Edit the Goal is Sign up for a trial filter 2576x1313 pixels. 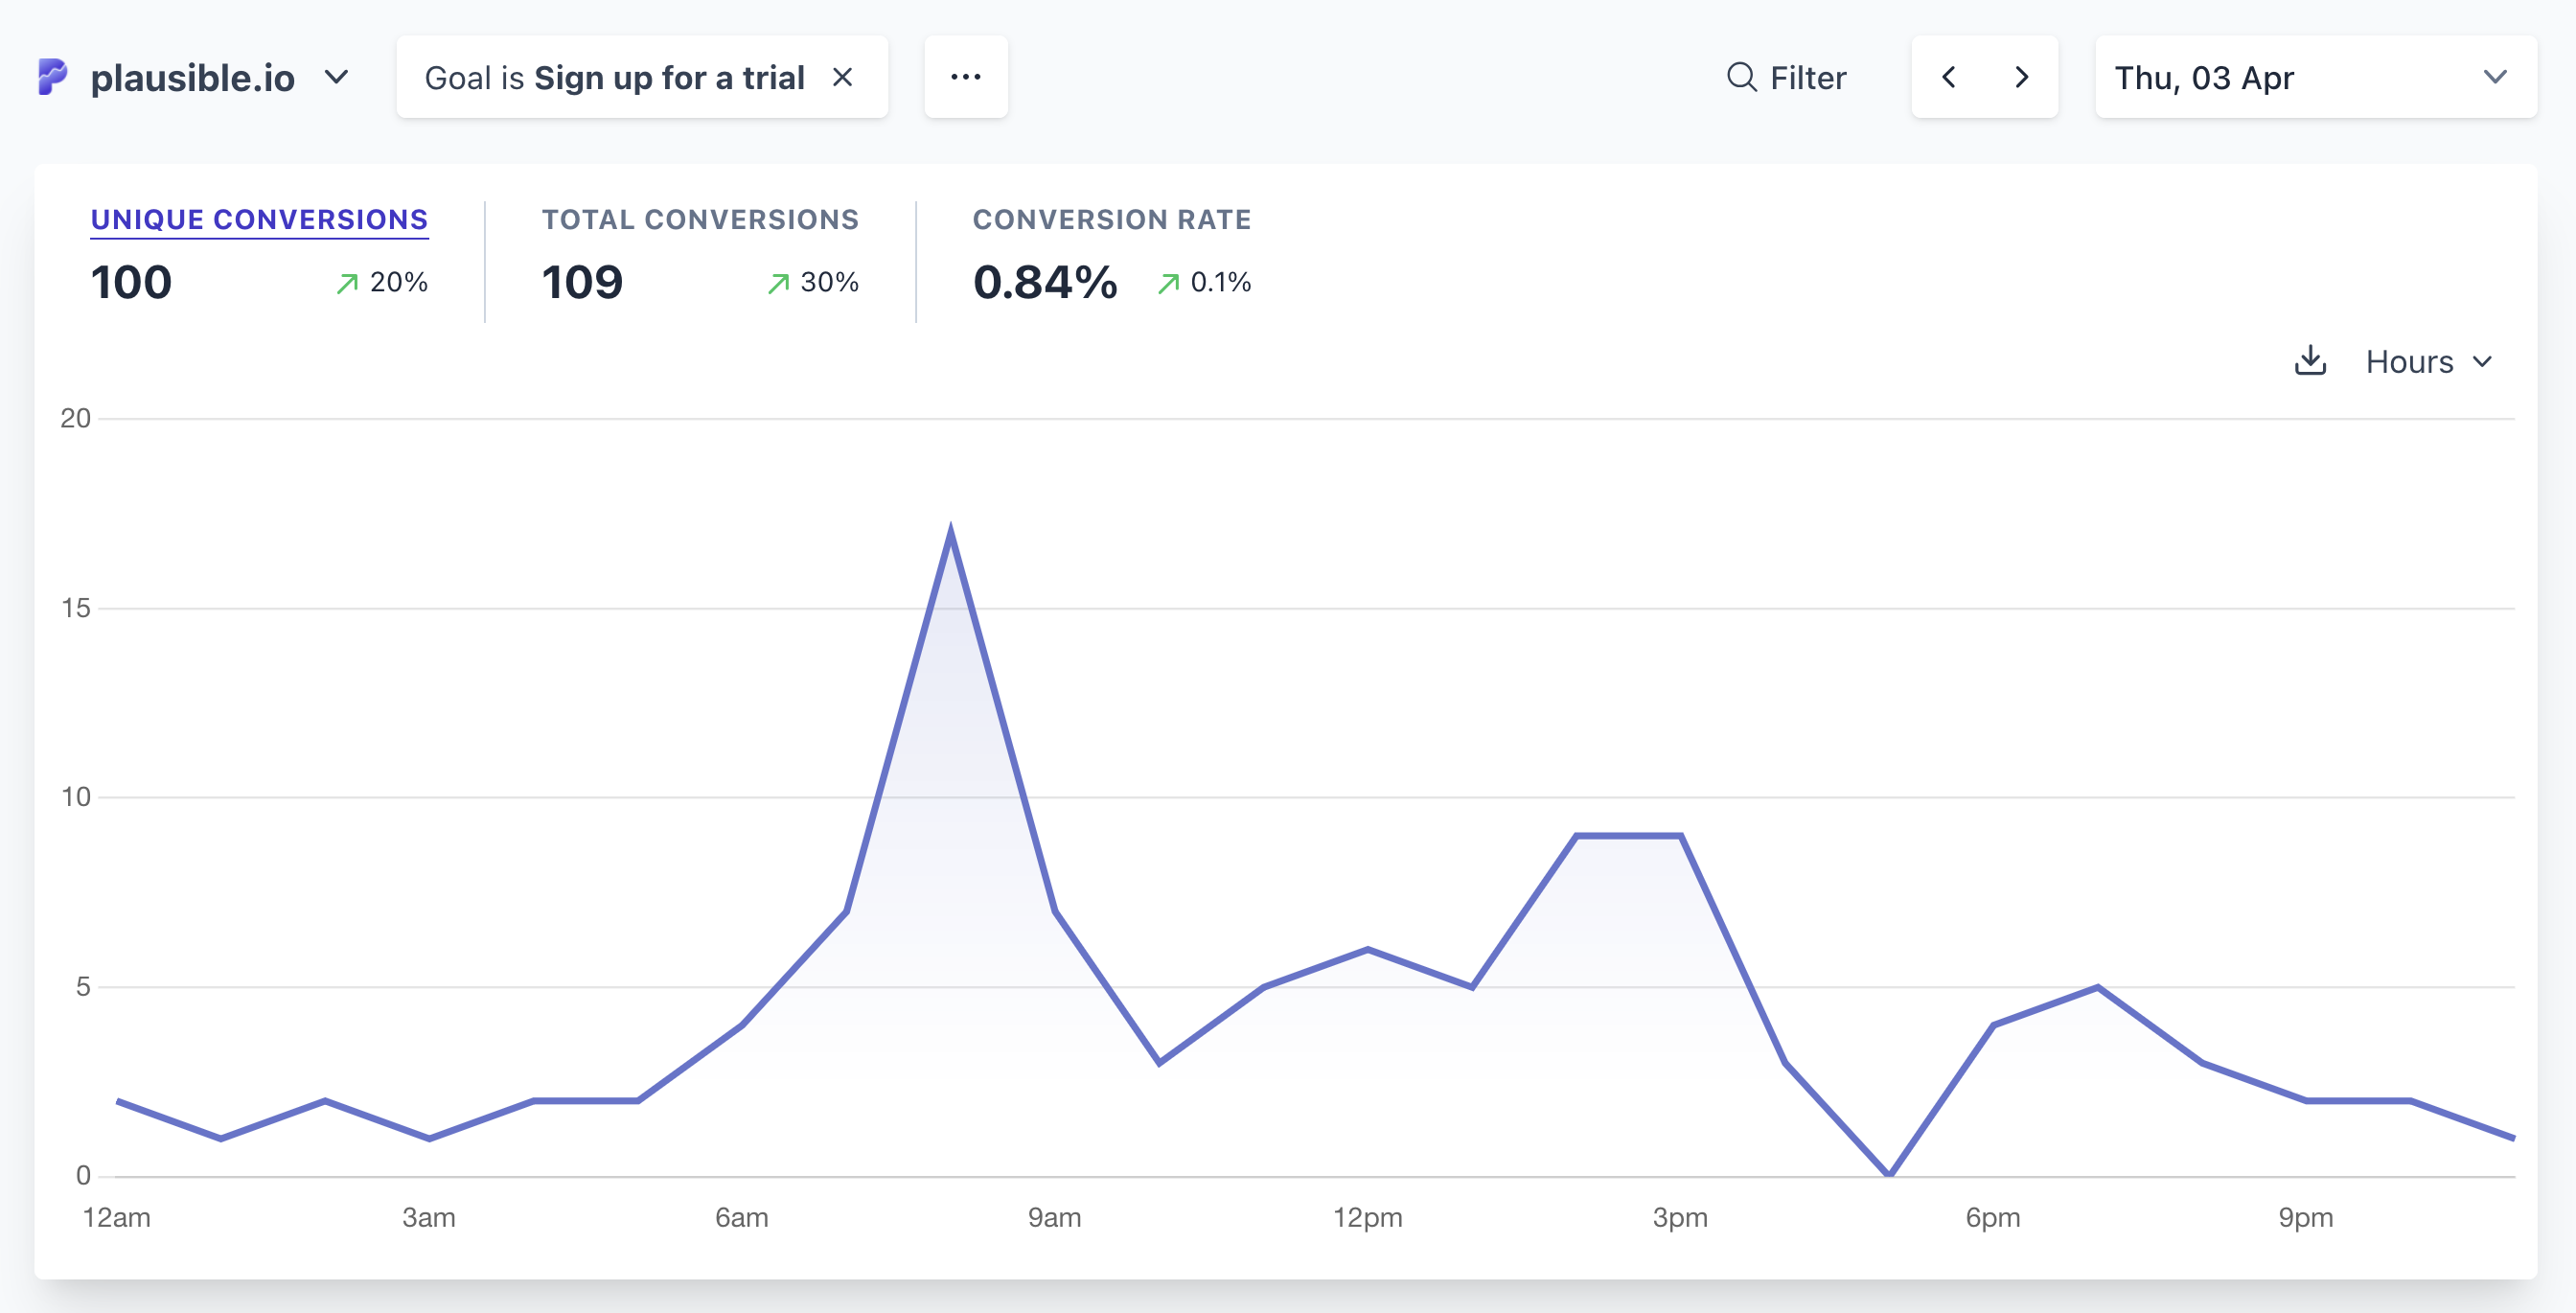coord(614,77)
